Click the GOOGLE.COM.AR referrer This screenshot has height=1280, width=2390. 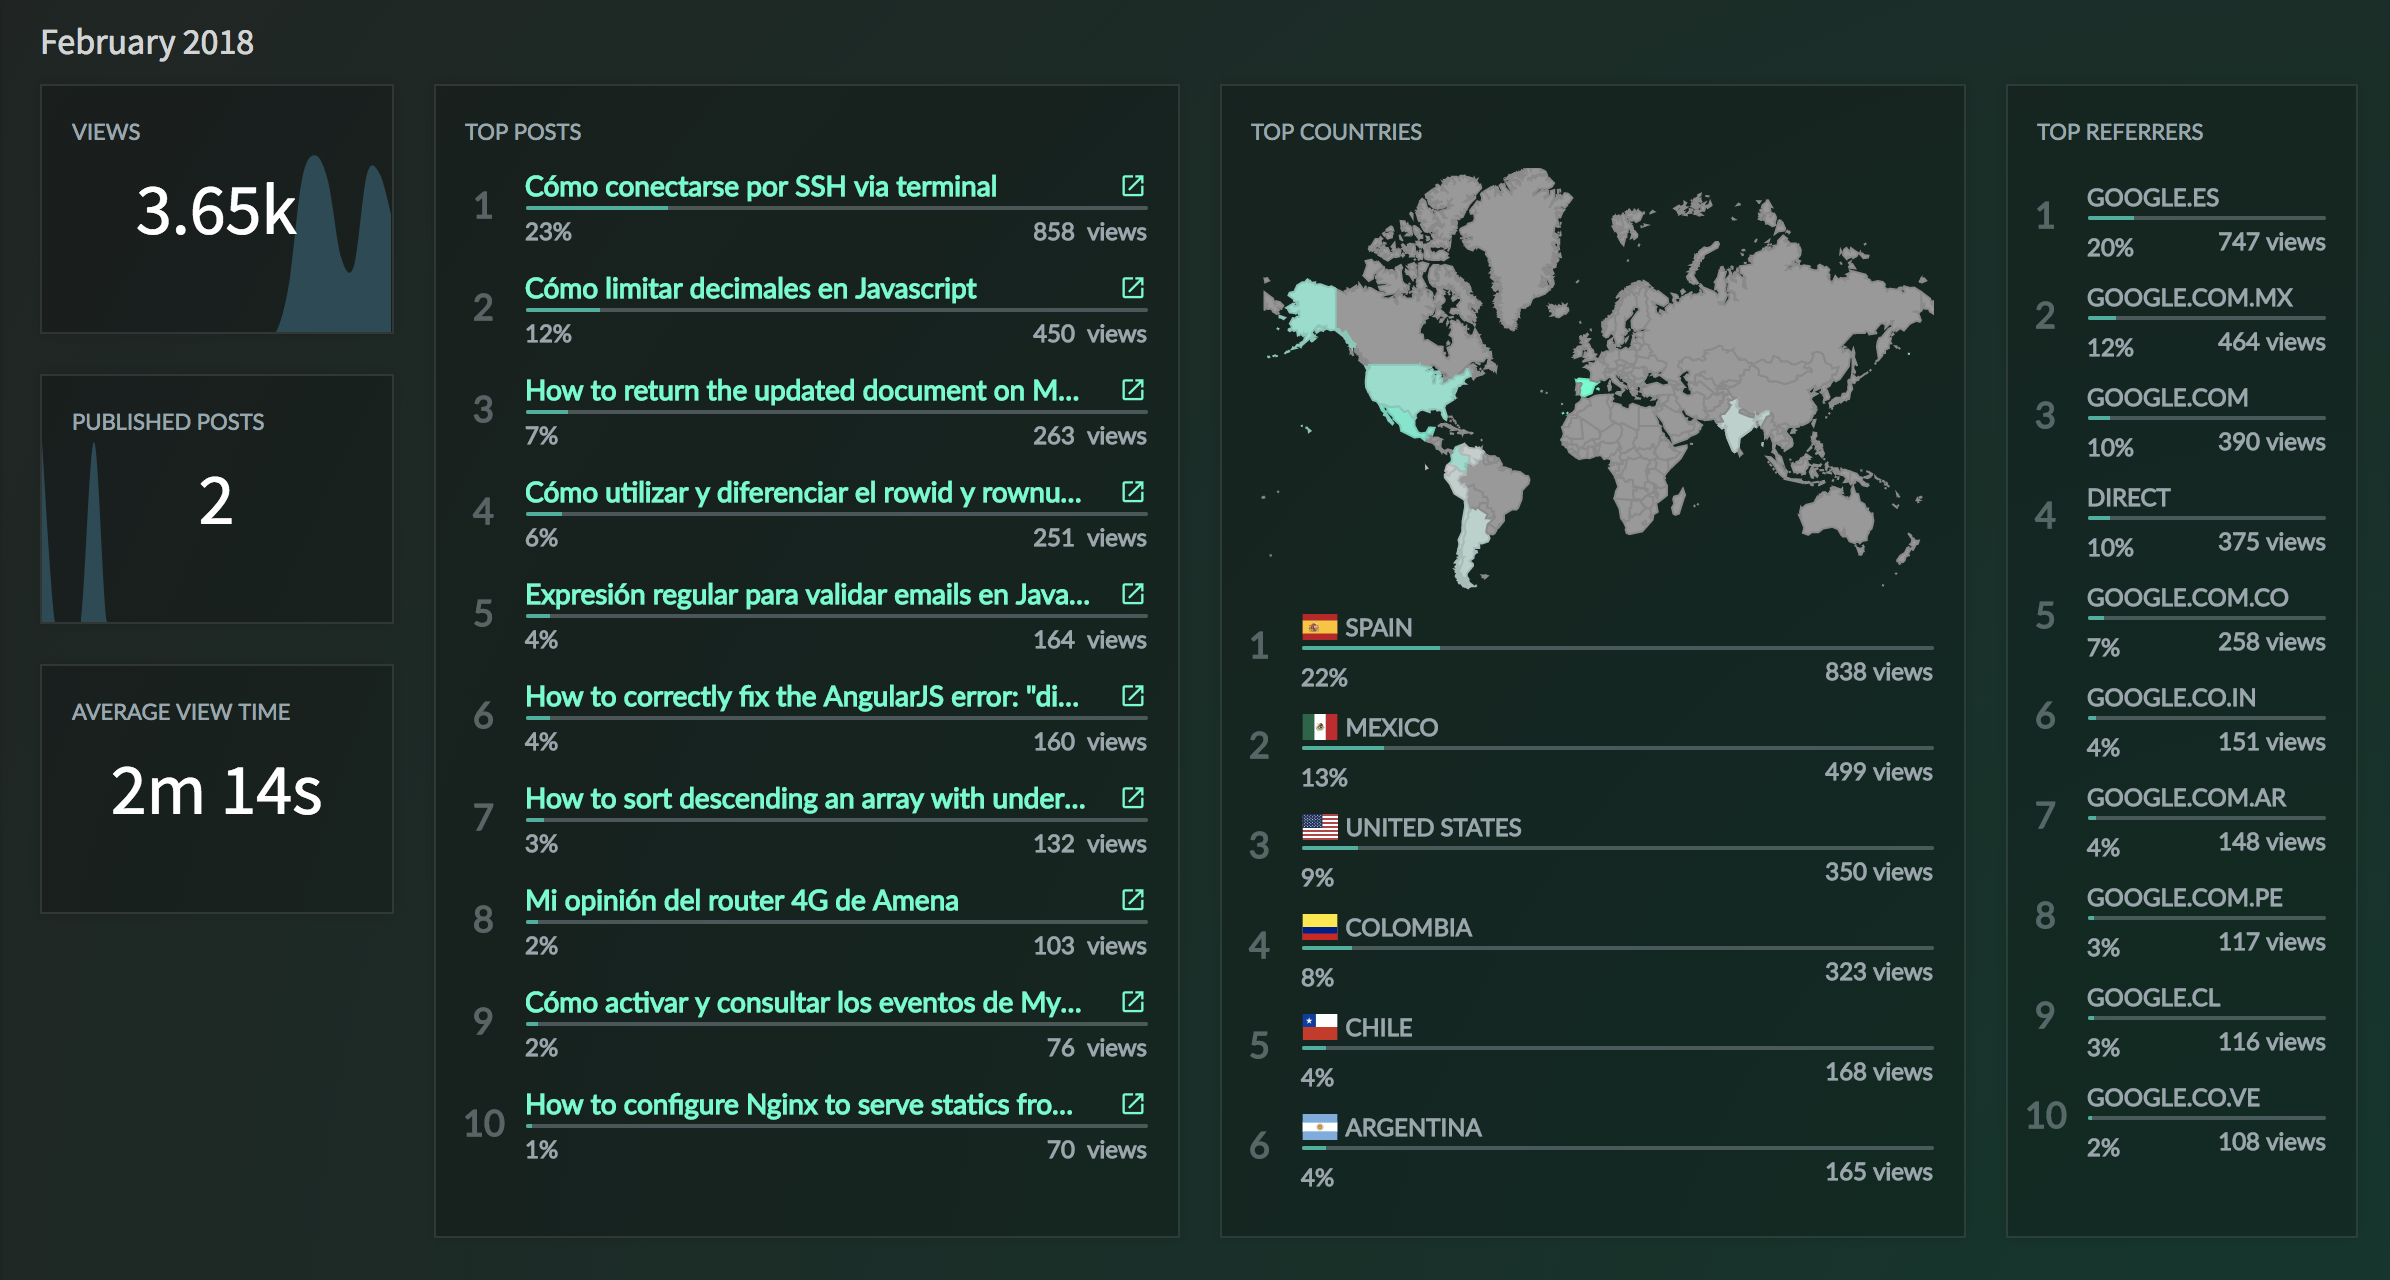point(2186,798)
